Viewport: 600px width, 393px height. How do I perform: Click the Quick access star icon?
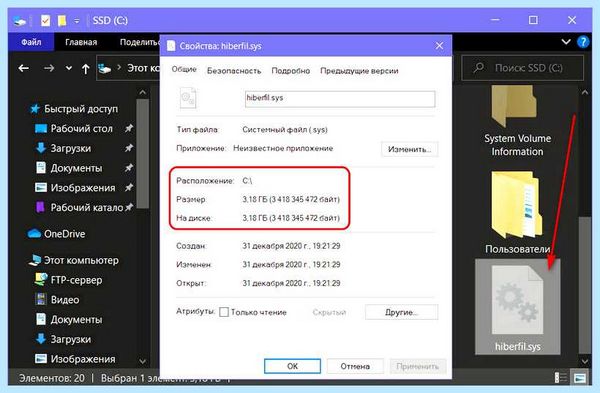pyautogui.click(x=35, y=109)
